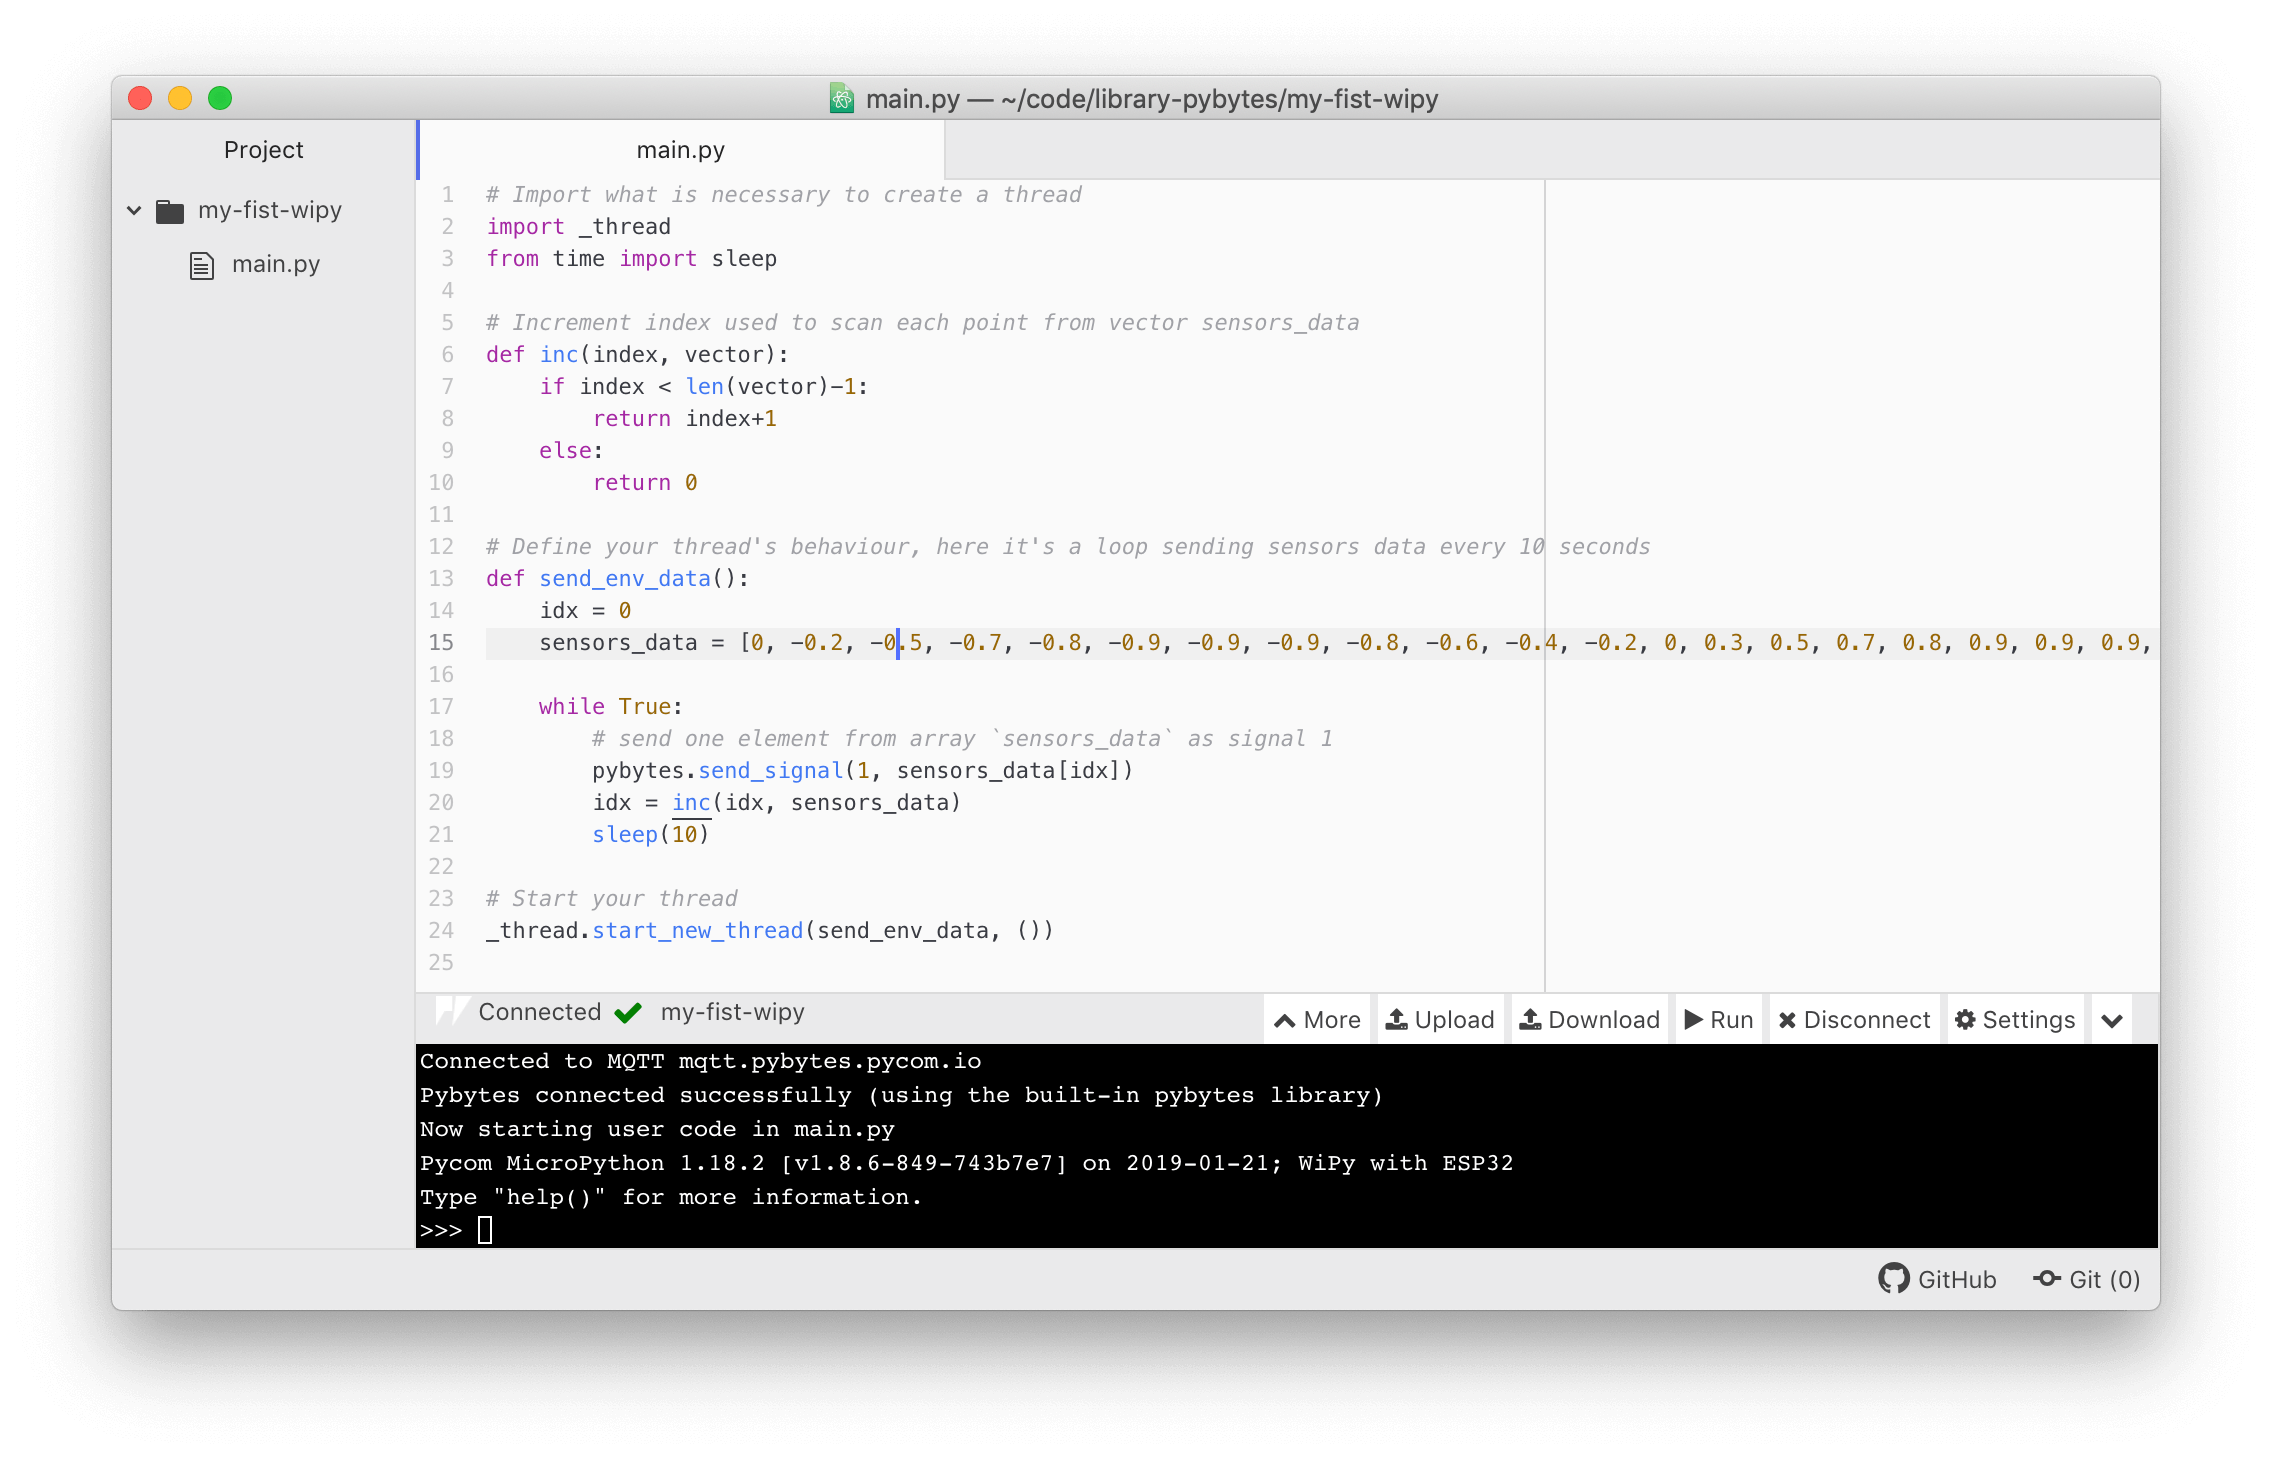
Task: Collapse terminal with the down chevron
Action: tap(2112, 1021)
